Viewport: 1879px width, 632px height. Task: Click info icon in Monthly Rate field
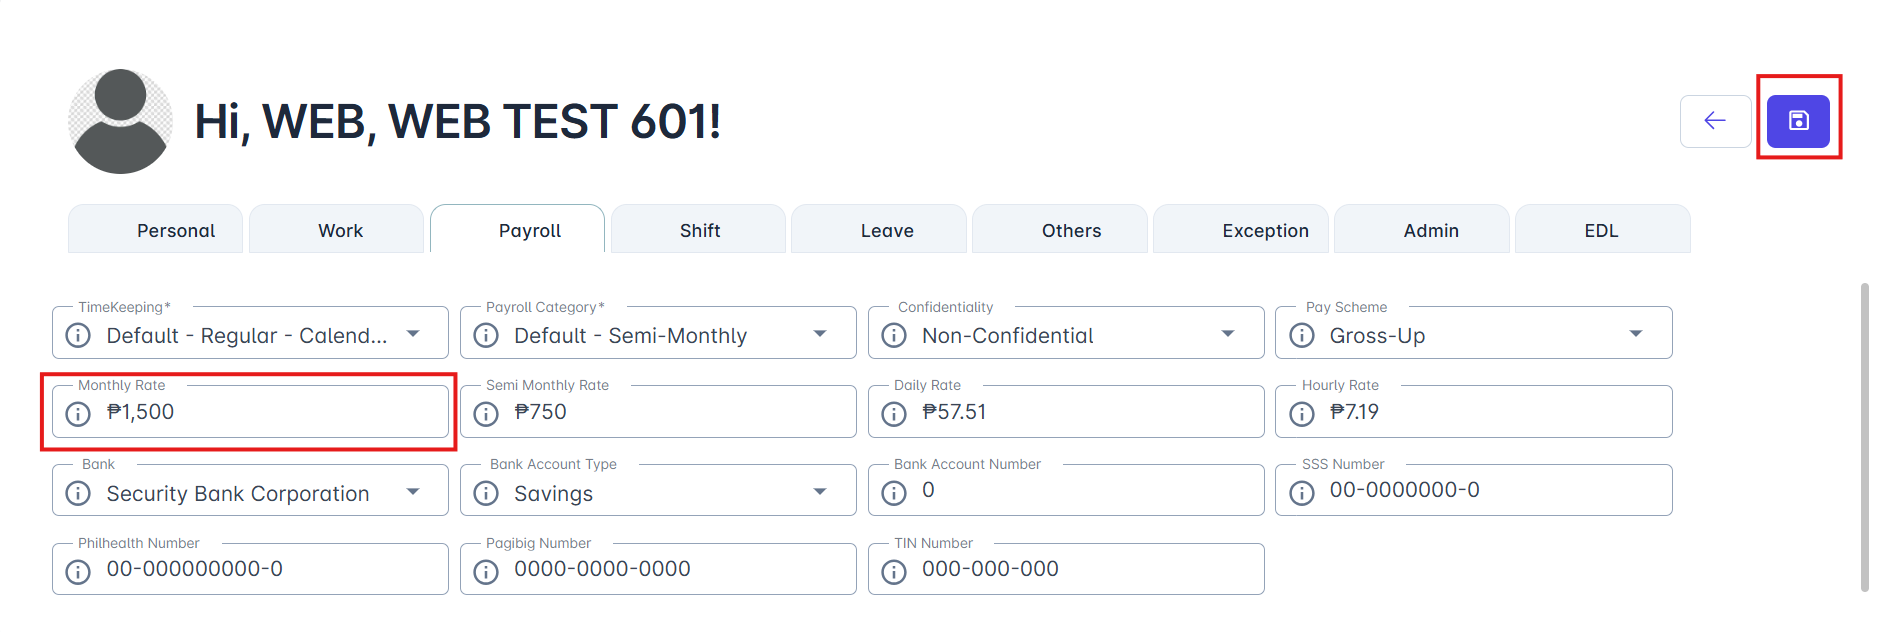78,413
